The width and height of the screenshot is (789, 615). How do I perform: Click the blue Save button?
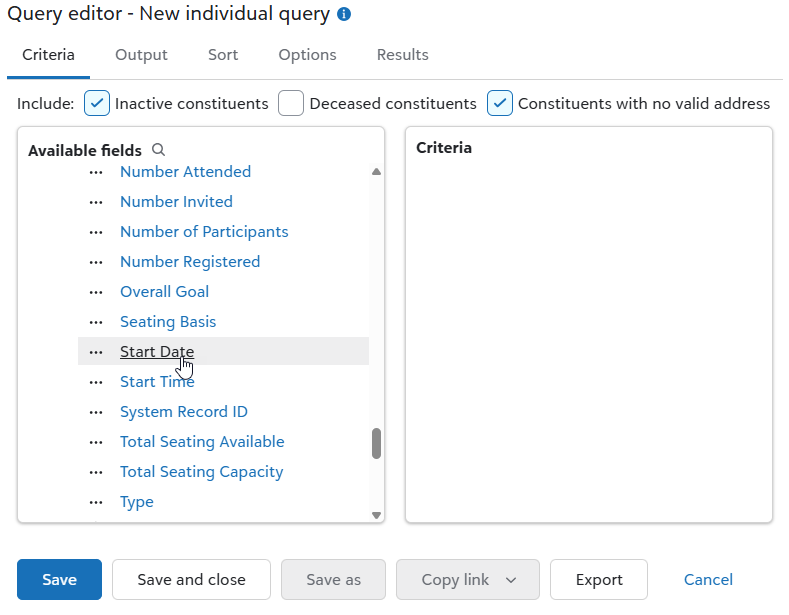pos(59,579)
